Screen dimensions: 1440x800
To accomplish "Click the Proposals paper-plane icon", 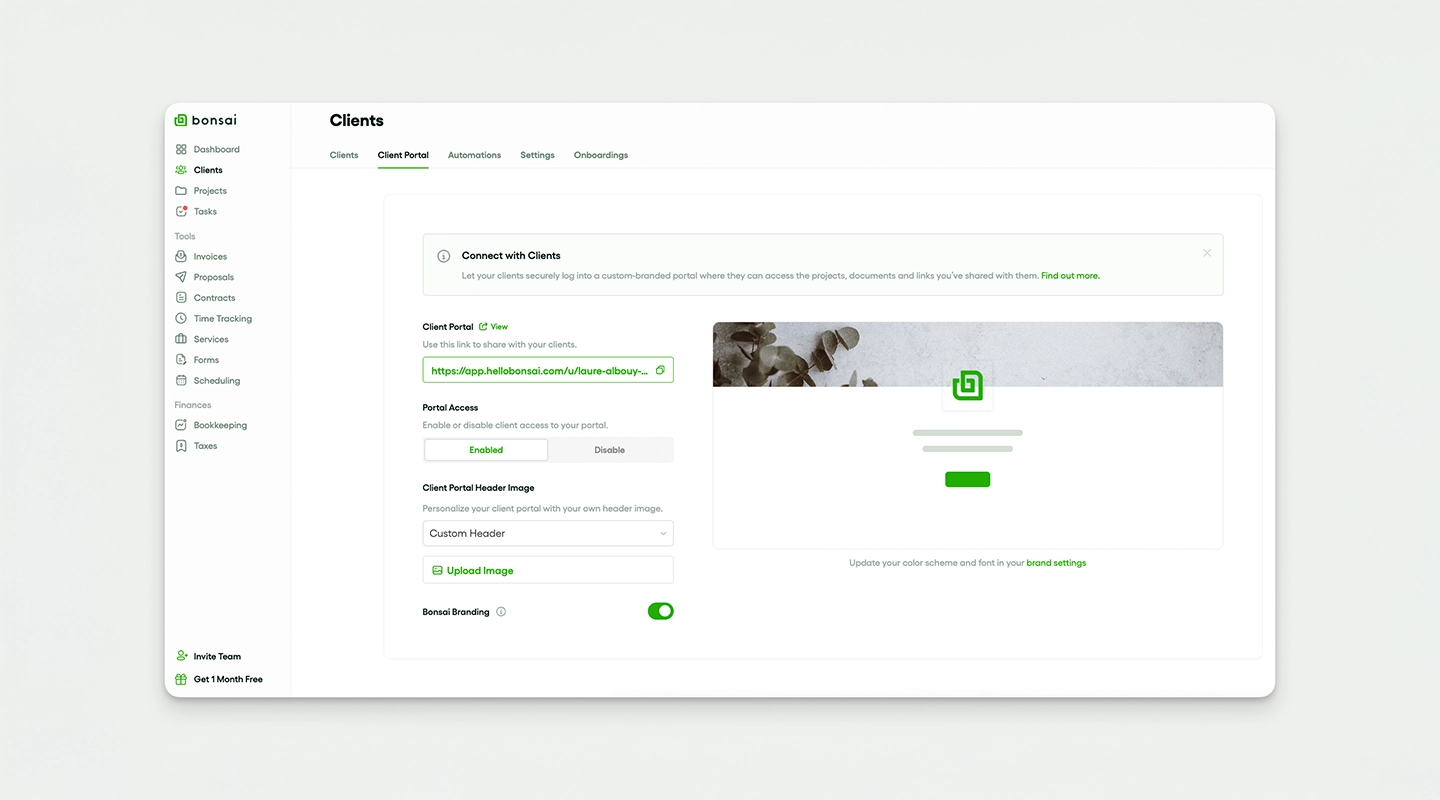I will 181,277.
